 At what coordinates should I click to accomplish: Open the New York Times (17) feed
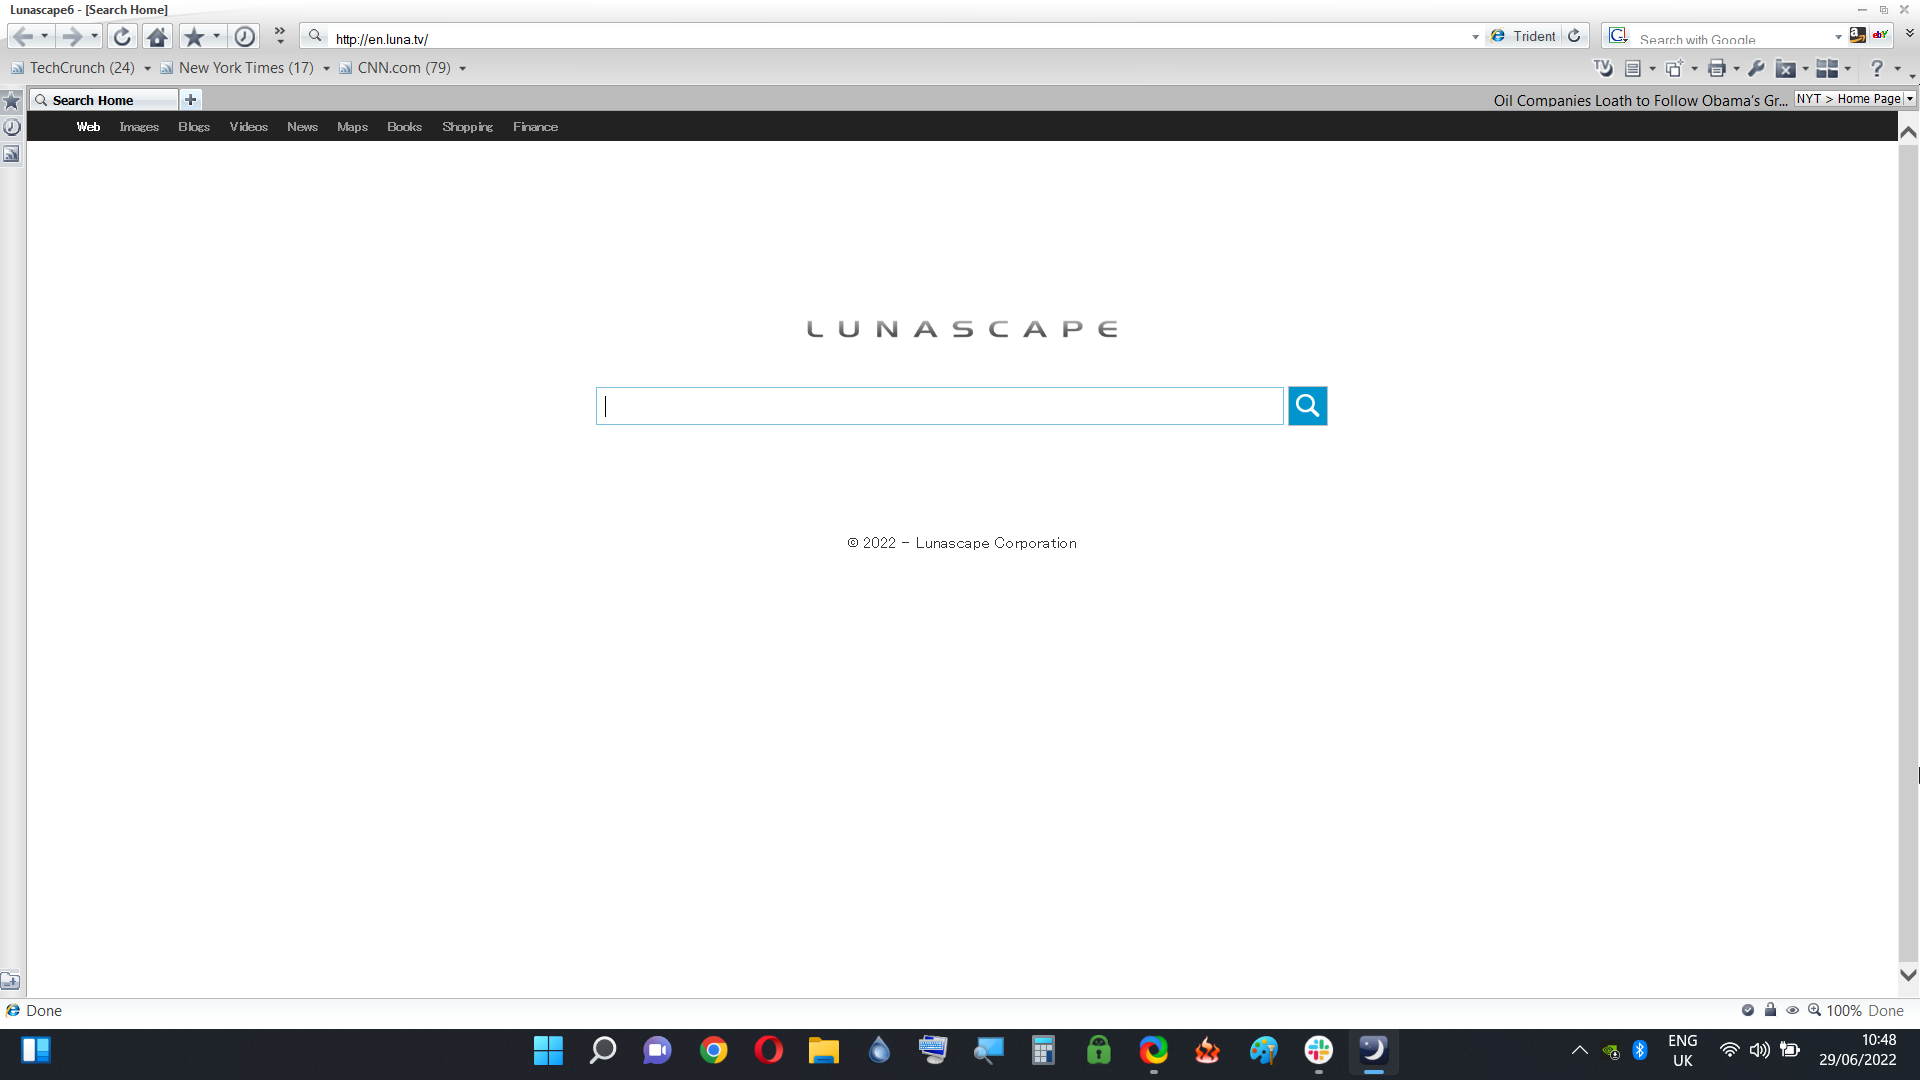(237, 68)
